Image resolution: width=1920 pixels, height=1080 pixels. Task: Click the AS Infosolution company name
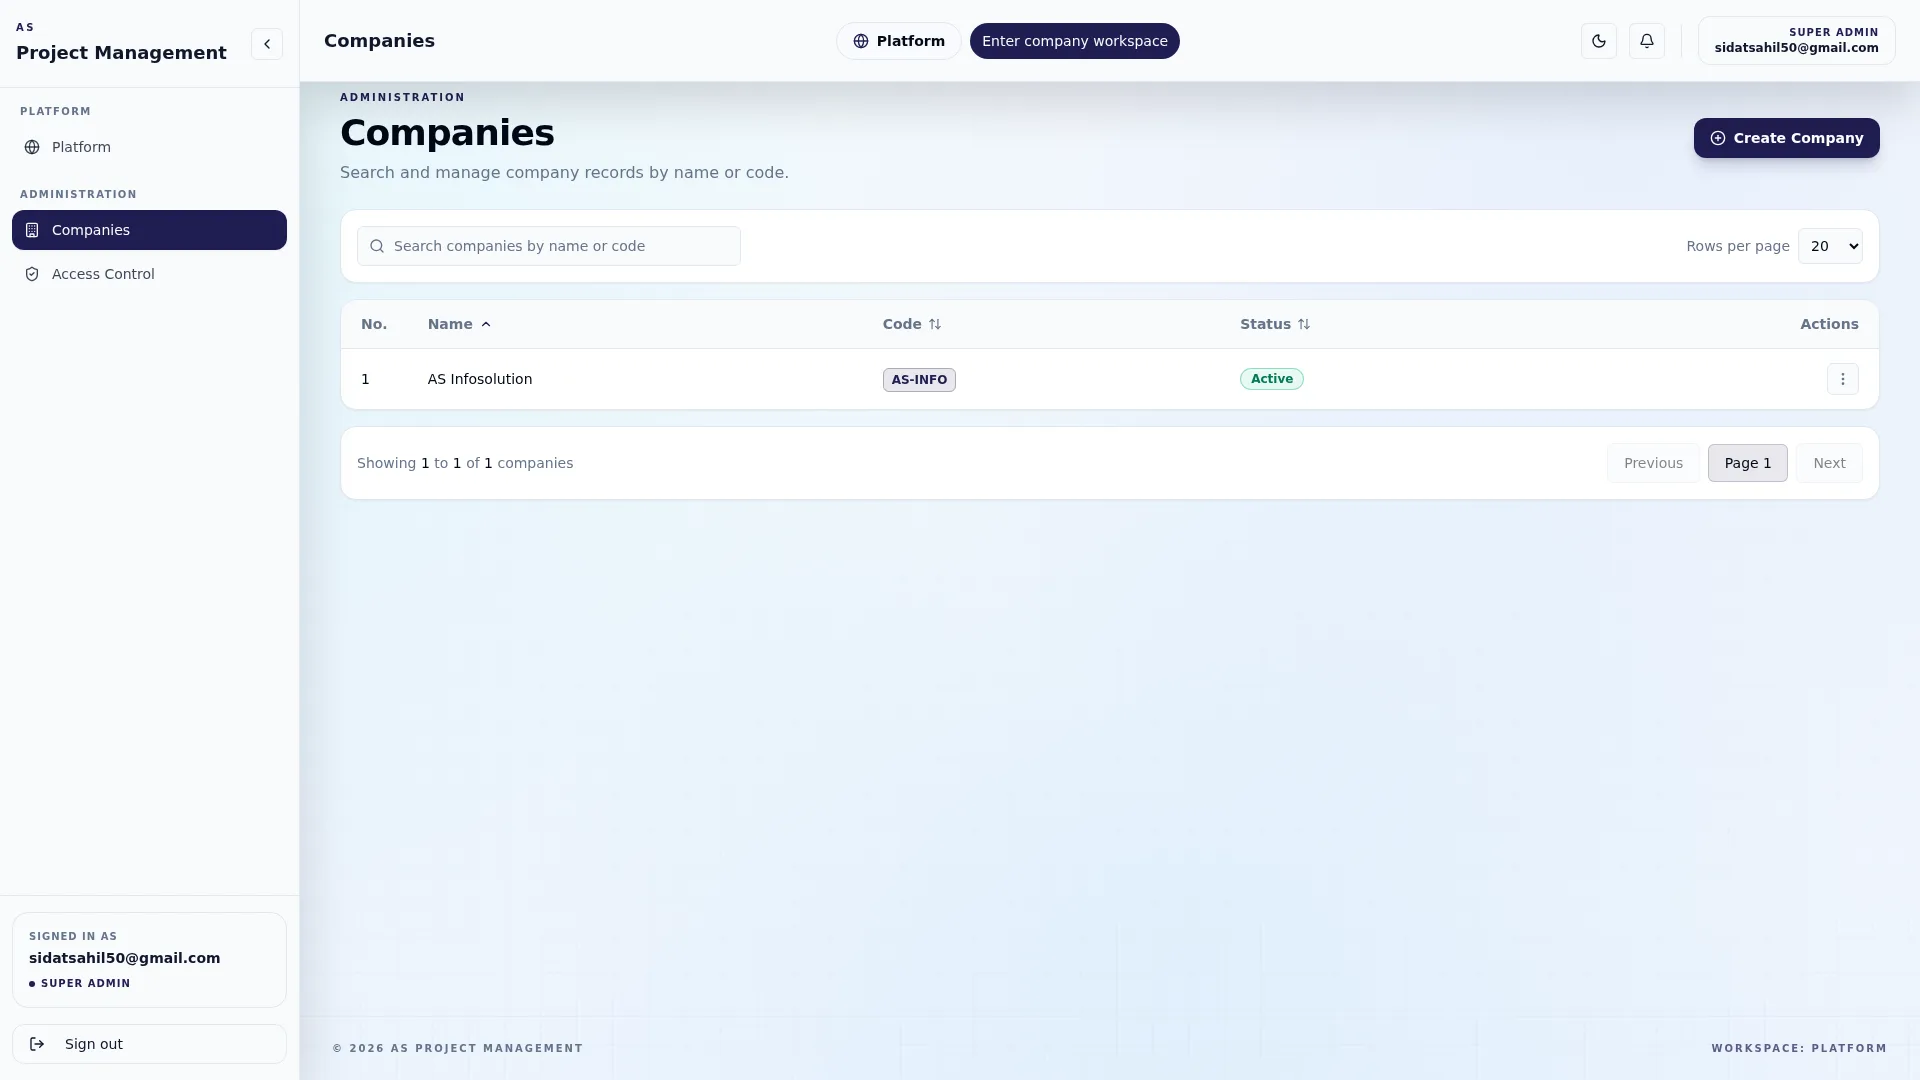pos(480,379)
